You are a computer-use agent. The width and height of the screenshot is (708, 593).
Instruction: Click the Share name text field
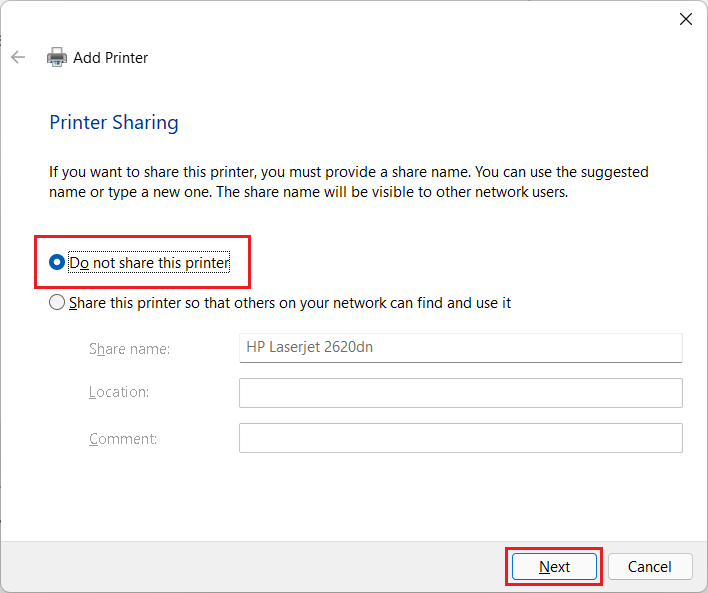[x=460, y=348]
